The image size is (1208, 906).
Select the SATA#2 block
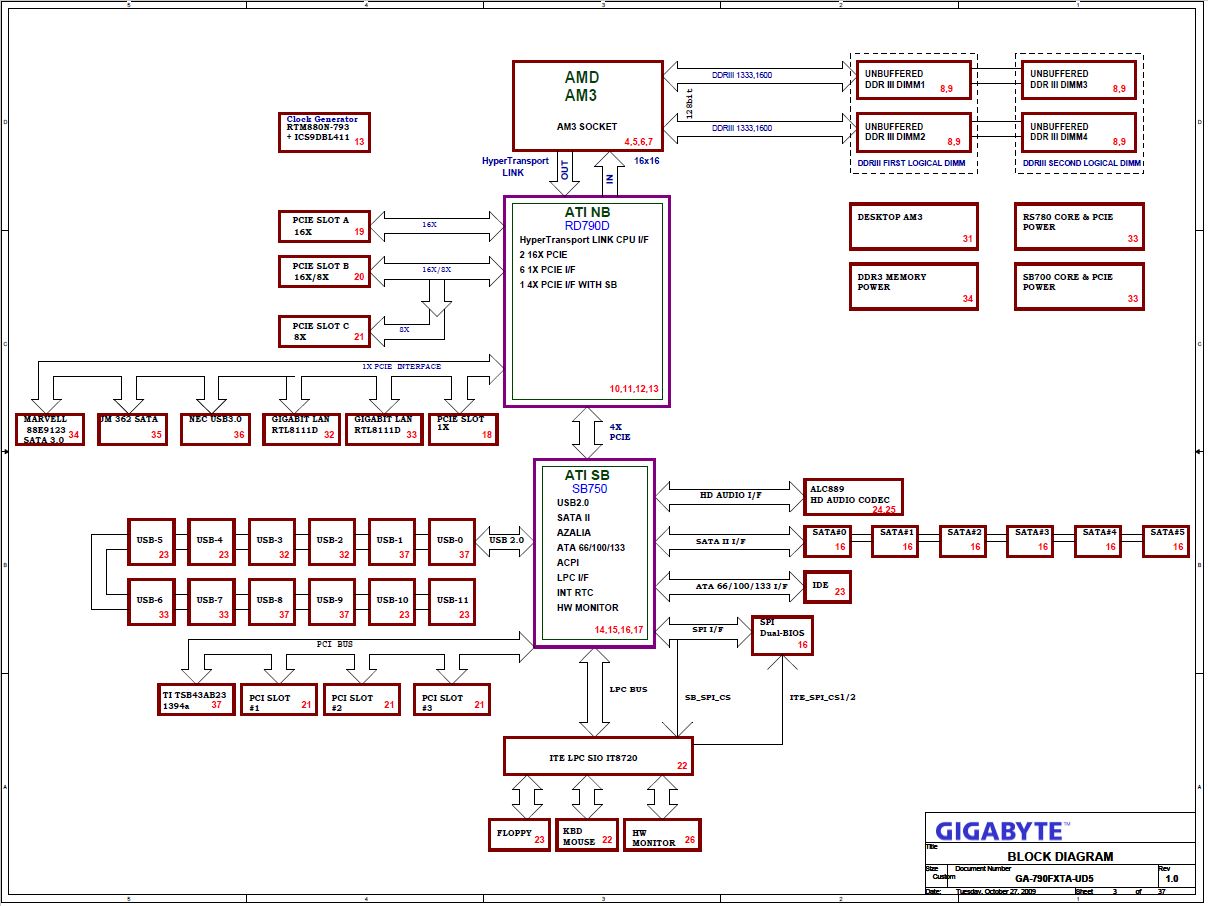964,541
